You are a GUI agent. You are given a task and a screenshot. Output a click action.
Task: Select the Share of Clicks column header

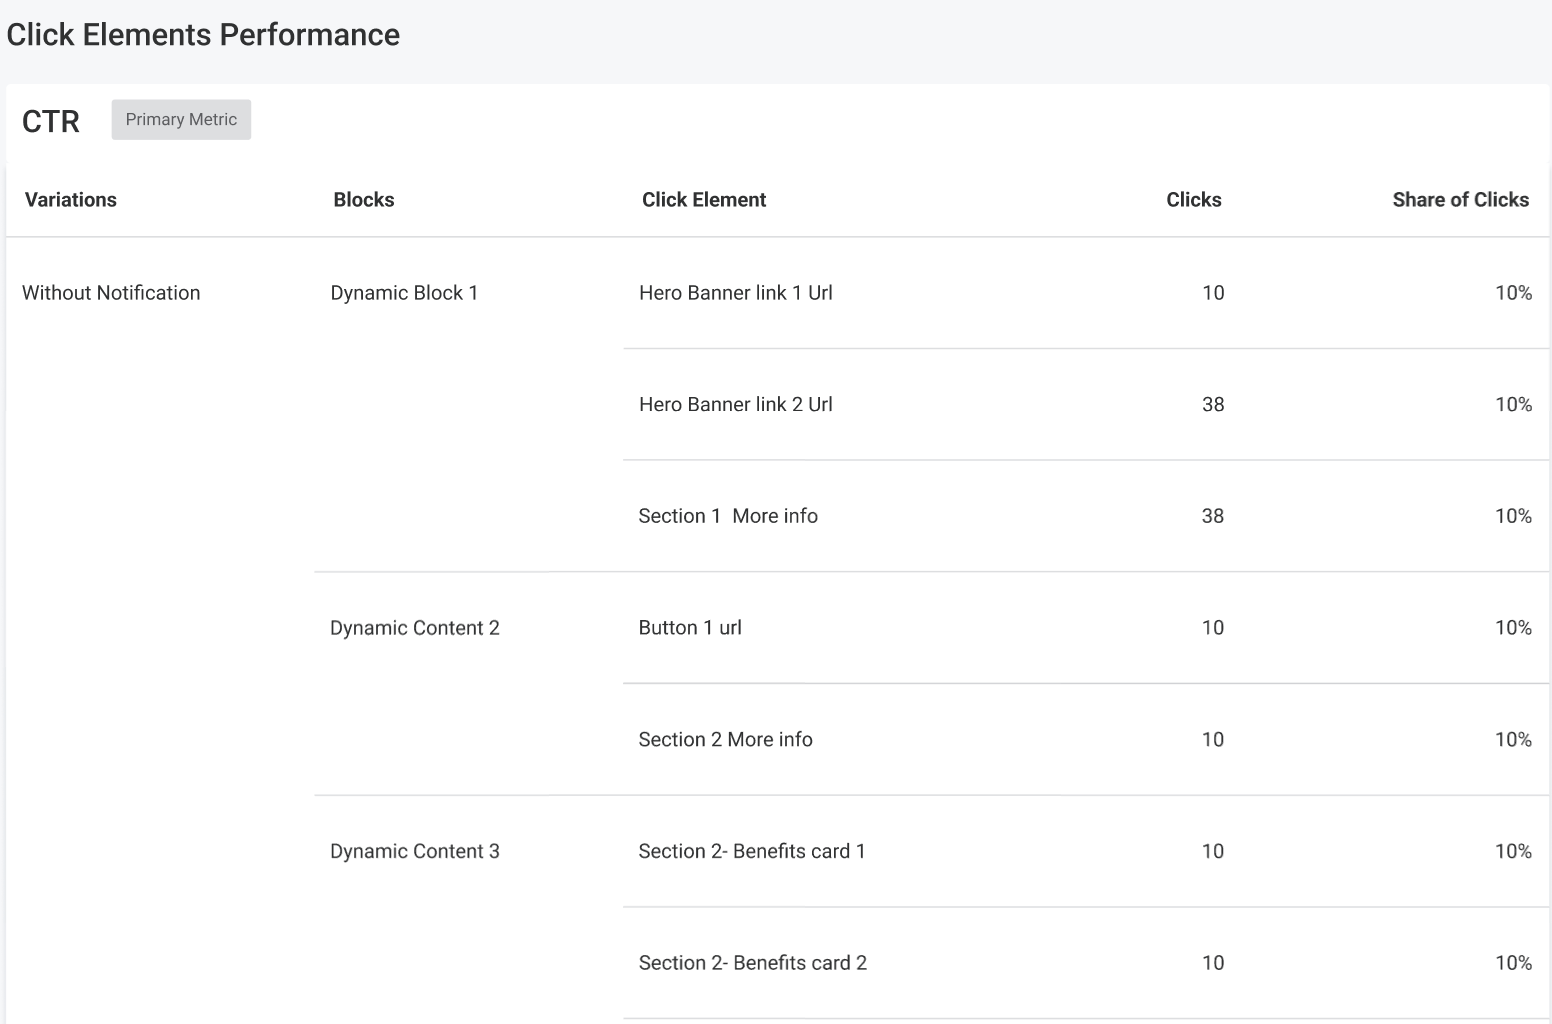[x=1460, y=199]
